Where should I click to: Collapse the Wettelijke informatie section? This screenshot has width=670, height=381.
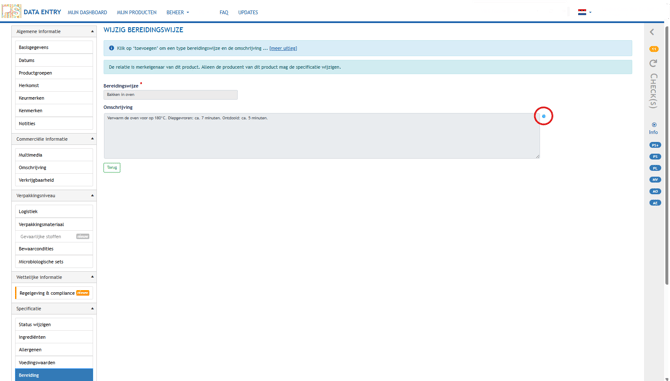[x=92, y=277]
